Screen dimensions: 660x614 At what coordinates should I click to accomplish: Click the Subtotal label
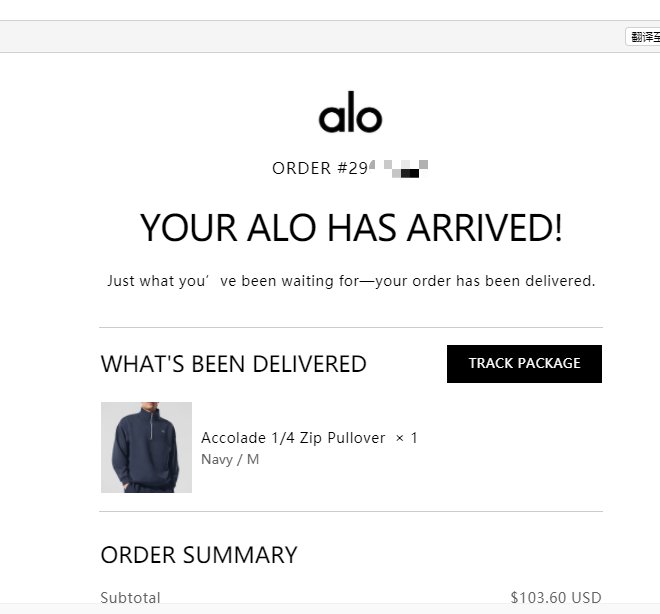(x=130, y=598)
